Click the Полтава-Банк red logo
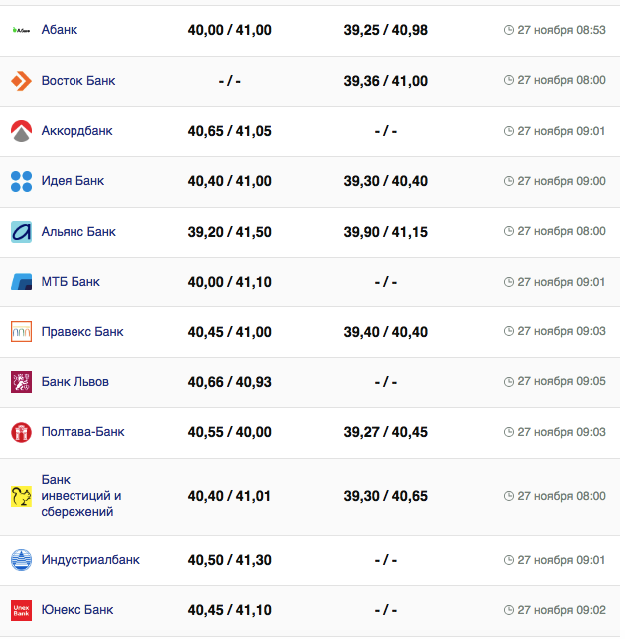 pos(21,432)
